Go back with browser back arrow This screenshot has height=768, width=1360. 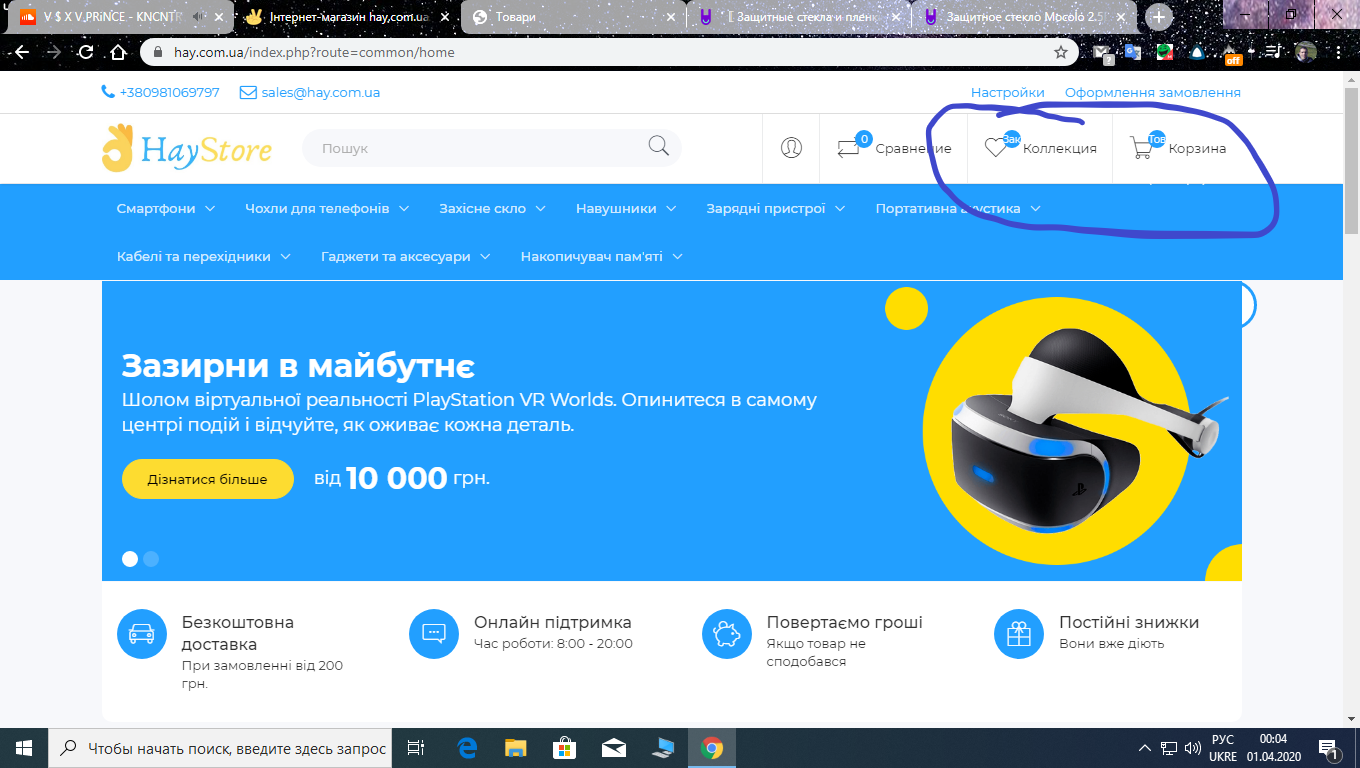22,52
